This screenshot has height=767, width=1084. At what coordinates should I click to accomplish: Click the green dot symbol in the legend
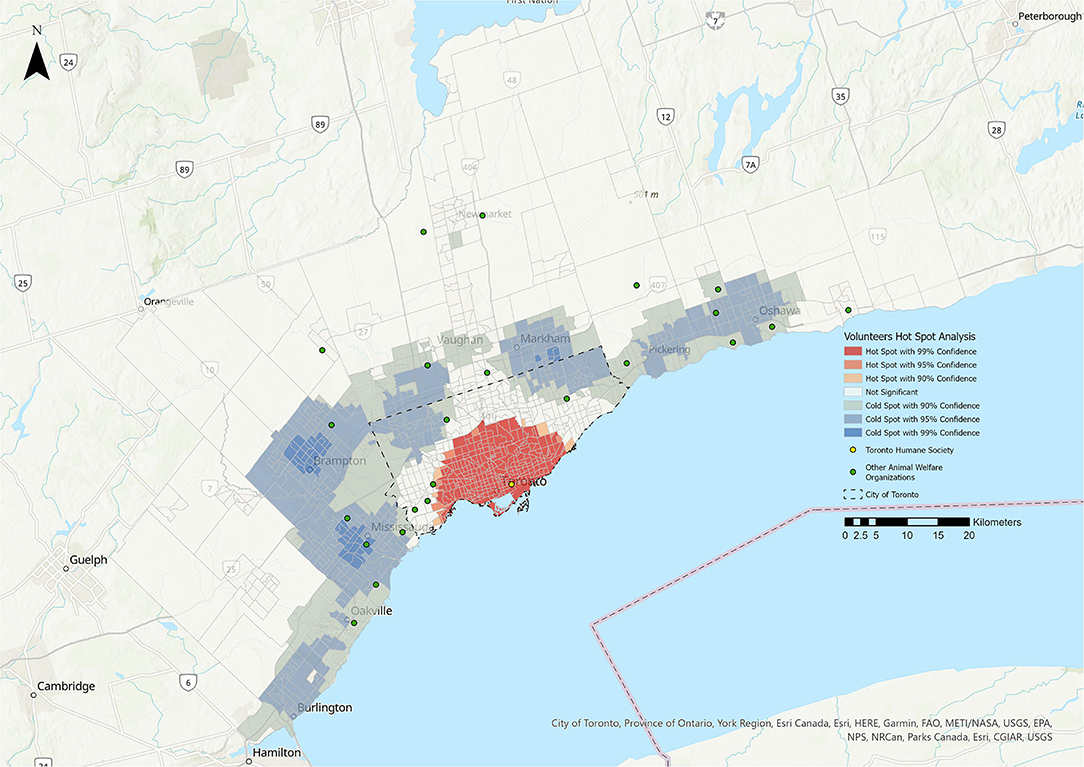pos(852,472)
